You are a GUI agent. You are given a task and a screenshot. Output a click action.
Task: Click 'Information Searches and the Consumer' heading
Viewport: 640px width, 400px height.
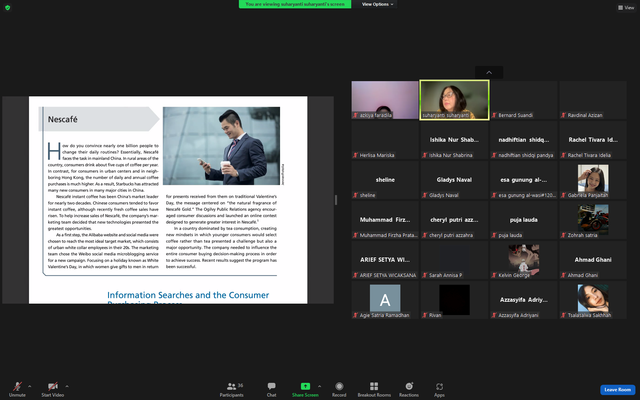tap(188, 295)
